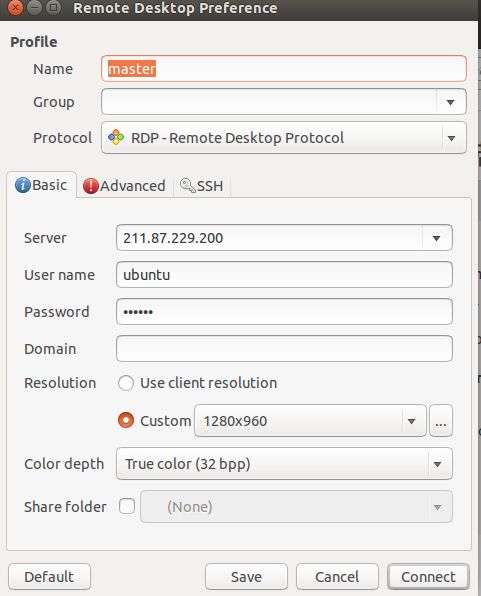Expand the Group dropdown arrow
Viewport: 481px width, 596px height.
pos(451,102)
